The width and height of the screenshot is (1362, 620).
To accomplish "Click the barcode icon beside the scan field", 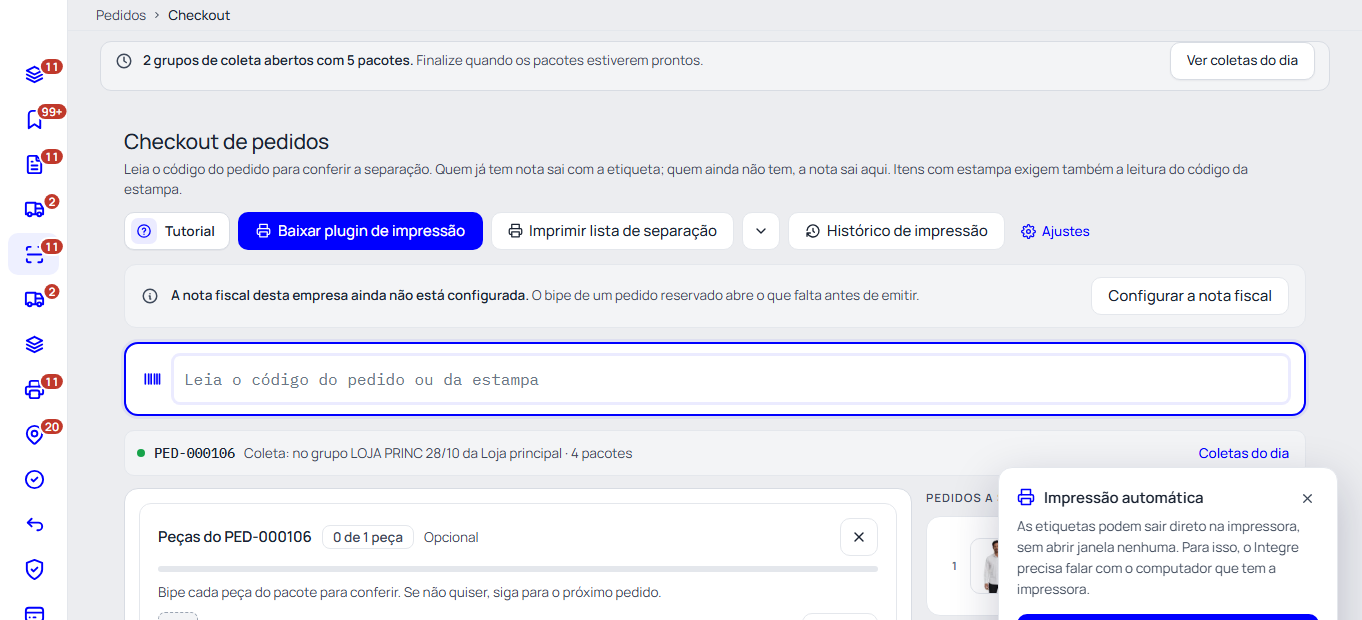I will pos(152,379).
